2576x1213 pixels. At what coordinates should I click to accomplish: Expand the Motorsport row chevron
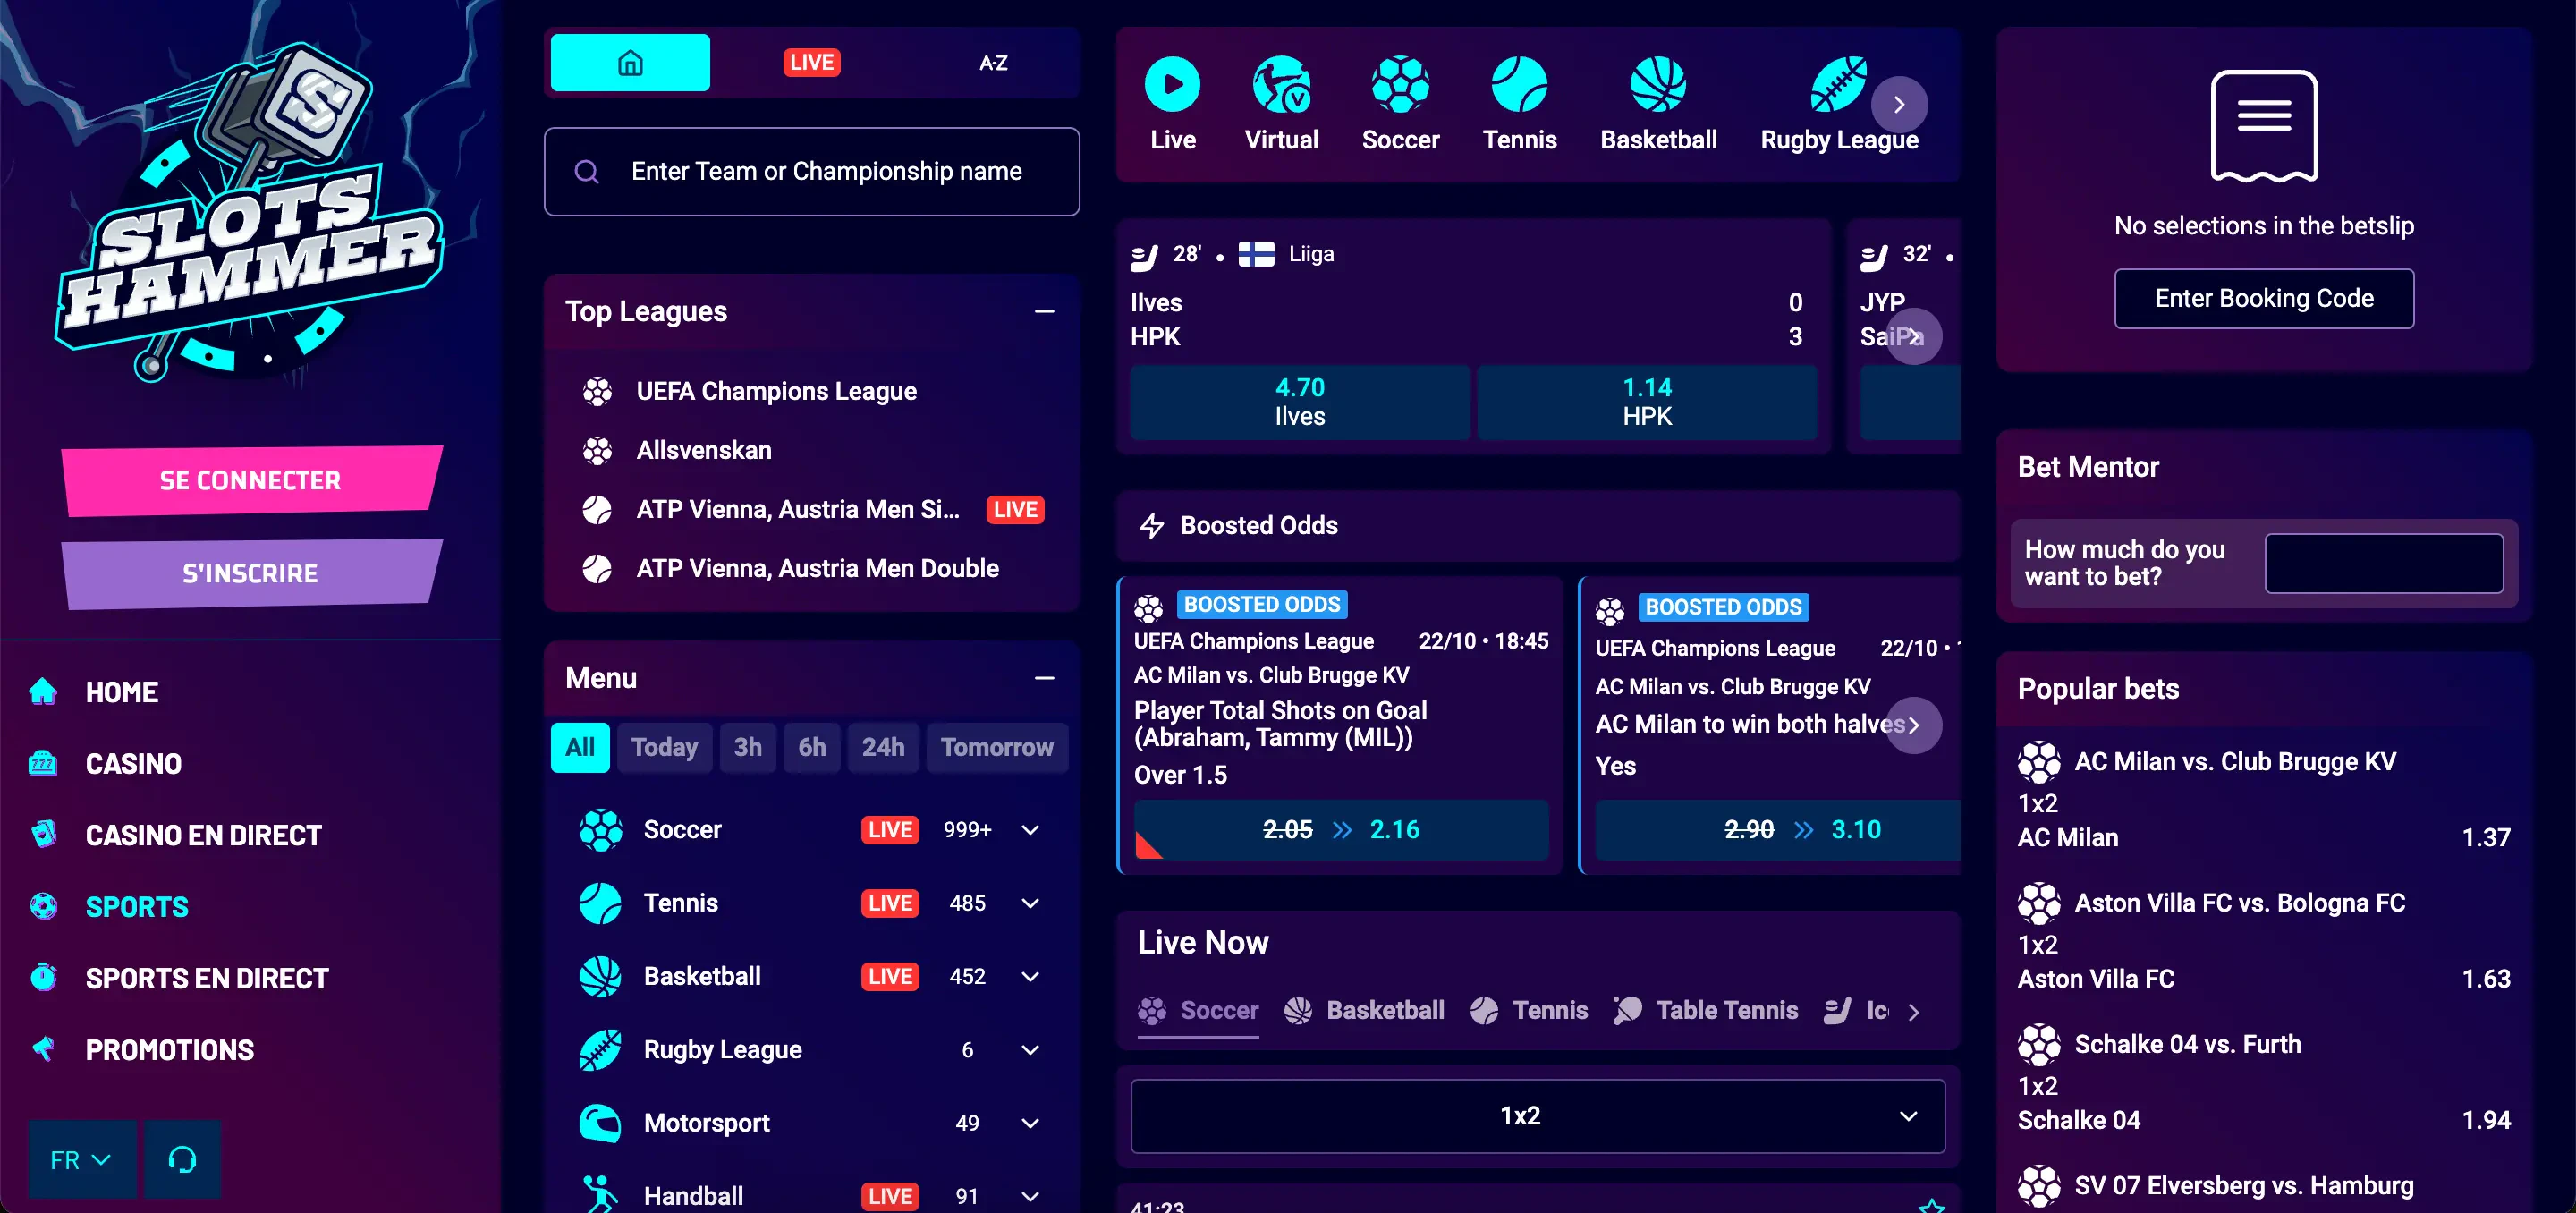point(1030,1123)
